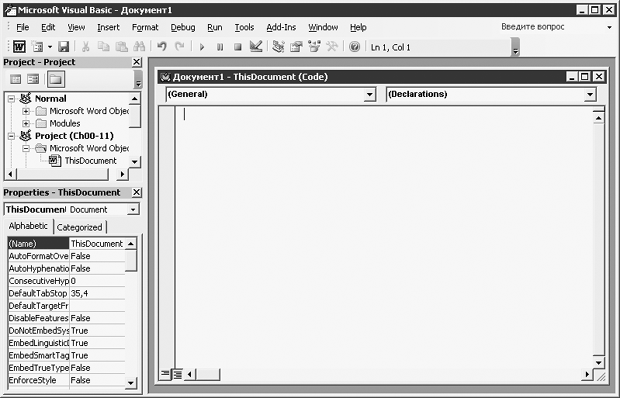The image size is (620, 398).
Task: Select the EnforceStyle property row
Action: click(66, 380)
